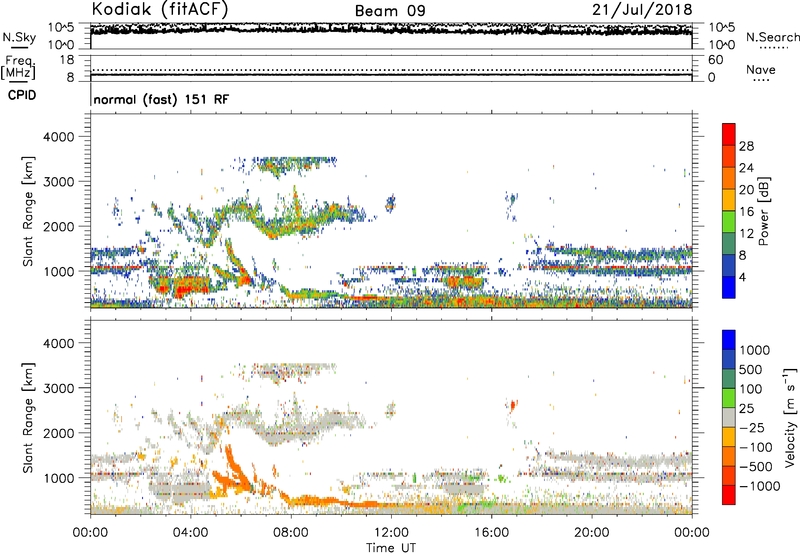Click the Time UT axis title
800x554 pixels.
pyautogui.click(x=391, y=547)
